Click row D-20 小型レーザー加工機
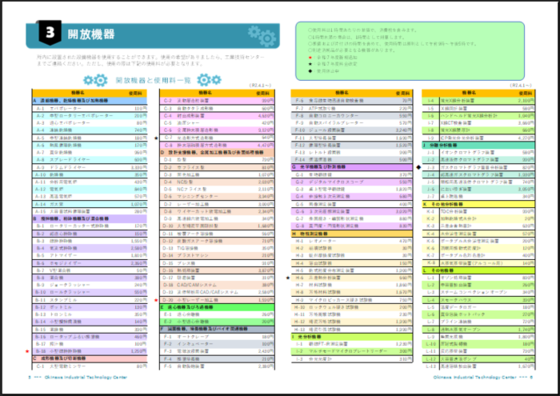Image resolution: width=560 pixels, height=396 pixels. tap(217, 300)
